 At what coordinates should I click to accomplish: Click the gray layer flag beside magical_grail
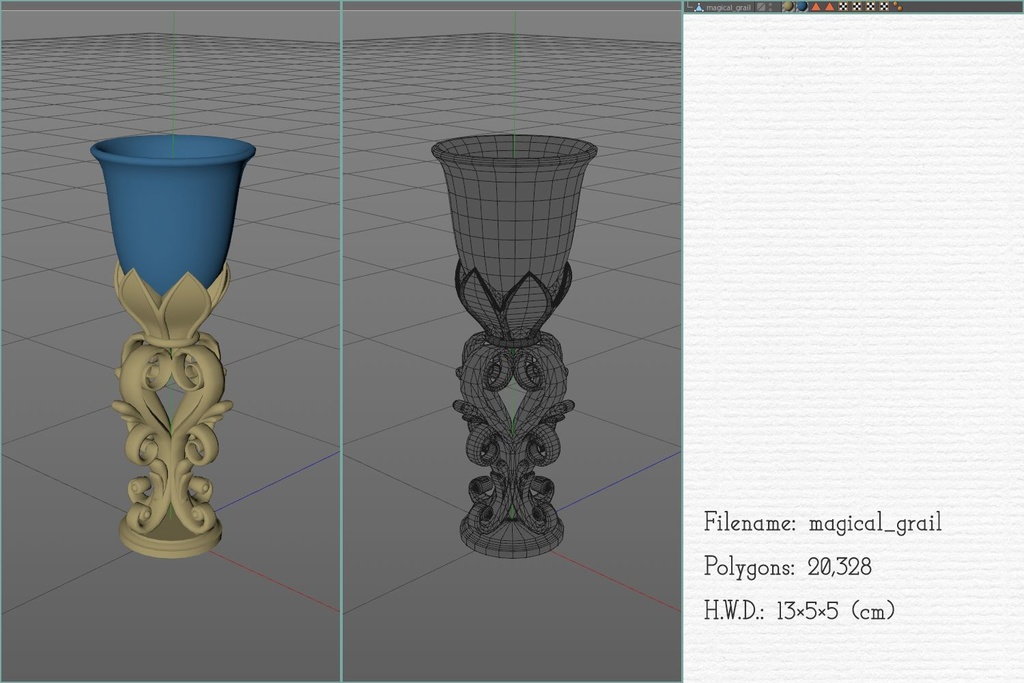tap(761, 7)
